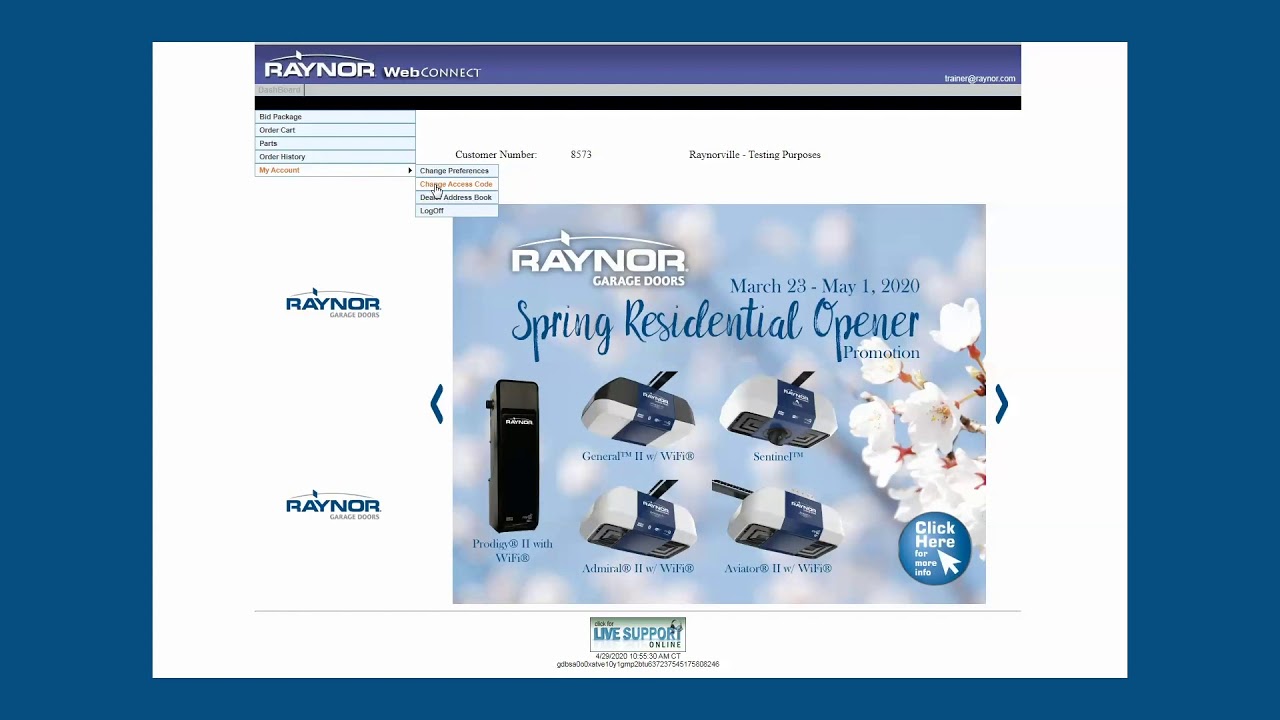This screenshot has width=1280, height=720.
Task: Choose Change Preferences in the submenu
Action: [456, 171]
